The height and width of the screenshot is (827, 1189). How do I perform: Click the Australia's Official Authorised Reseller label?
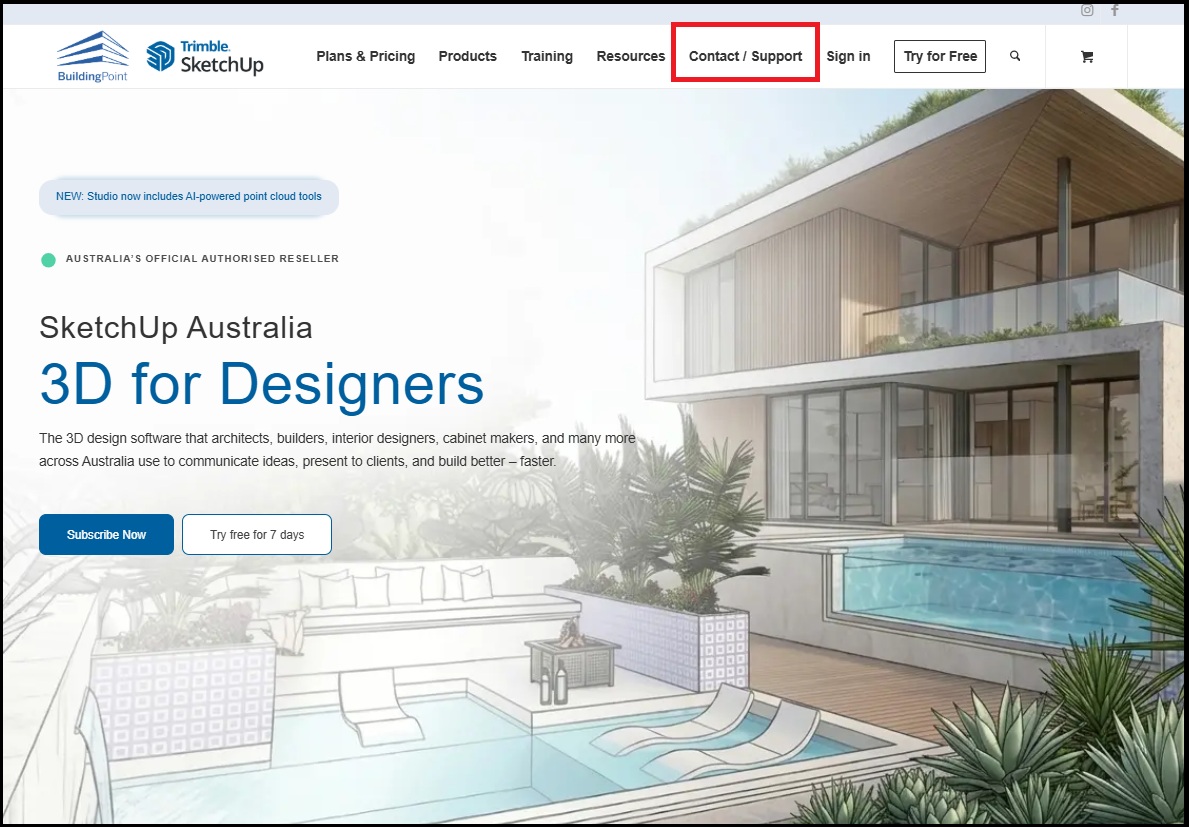202,258
